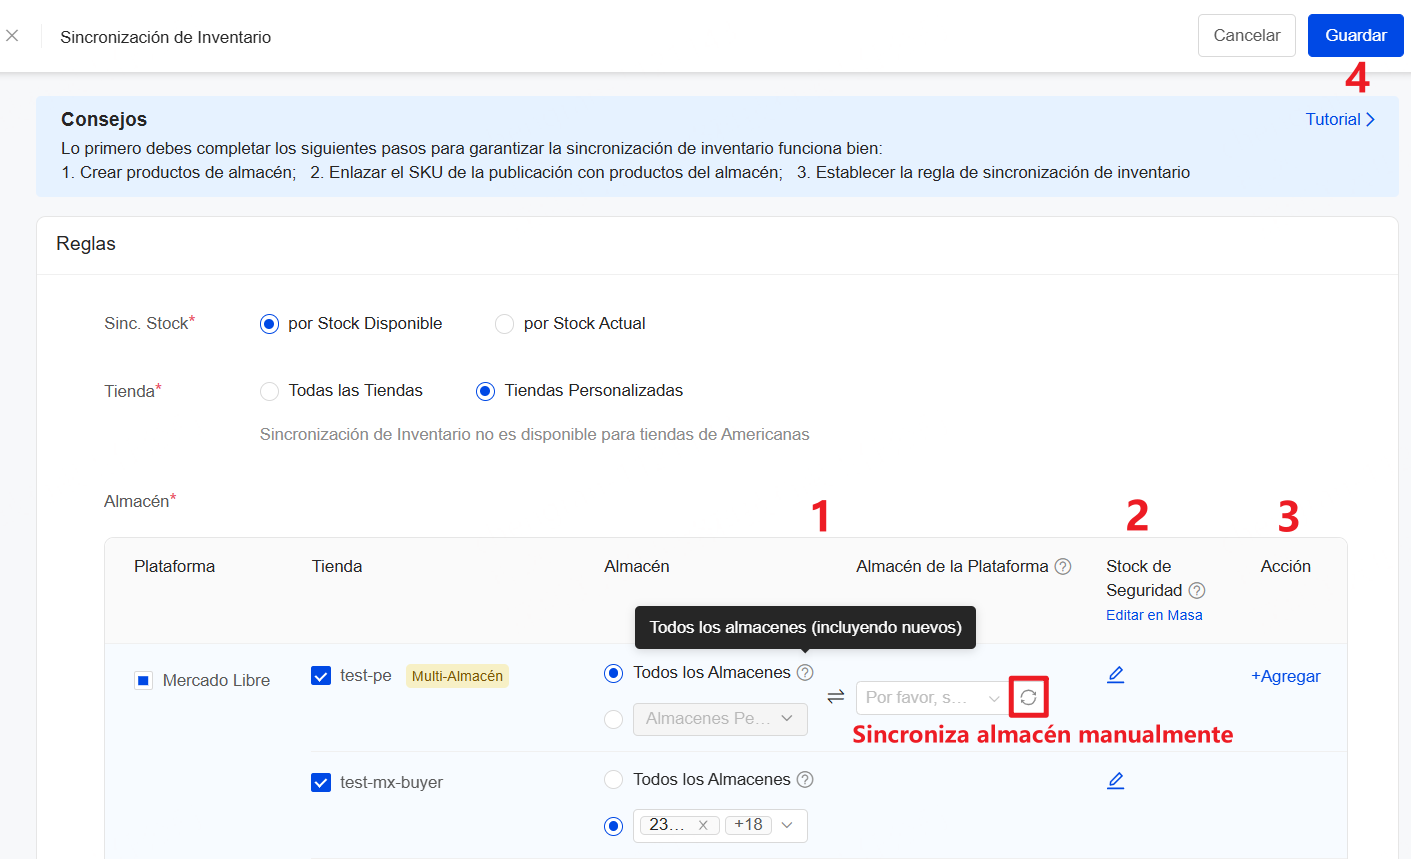This screenshot has width=1411, height=859.
Task: Select 'Todas las Tiendas' for Tienda
Action: coord(269,391)
